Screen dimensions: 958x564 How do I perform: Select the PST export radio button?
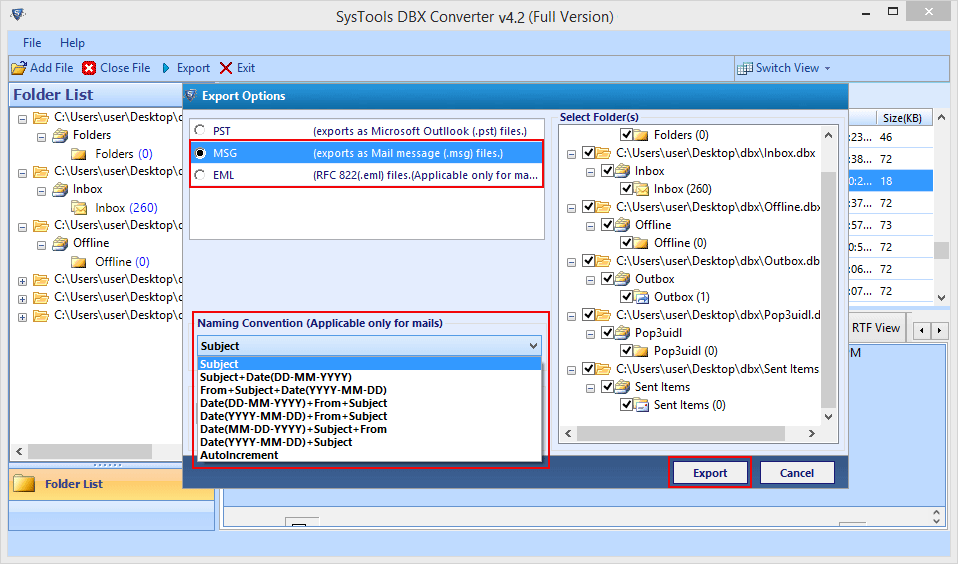click(x=200, y=130)
